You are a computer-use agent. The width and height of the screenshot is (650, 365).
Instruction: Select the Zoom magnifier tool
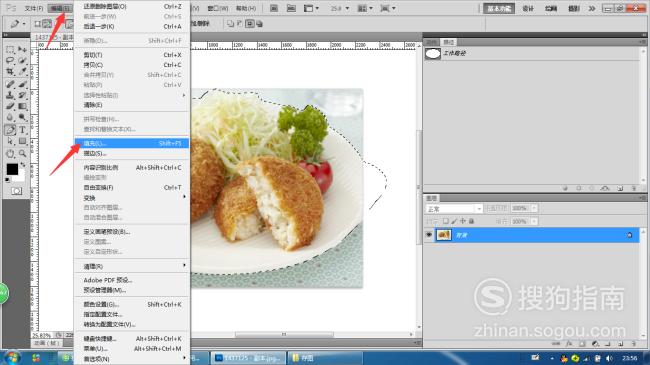(x=22, y=153)
